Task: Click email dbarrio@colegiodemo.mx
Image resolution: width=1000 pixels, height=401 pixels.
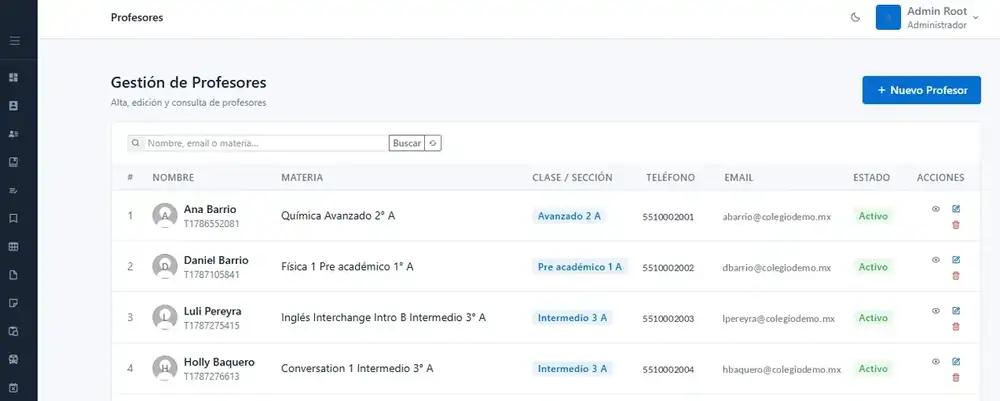Action: point(776,268)
